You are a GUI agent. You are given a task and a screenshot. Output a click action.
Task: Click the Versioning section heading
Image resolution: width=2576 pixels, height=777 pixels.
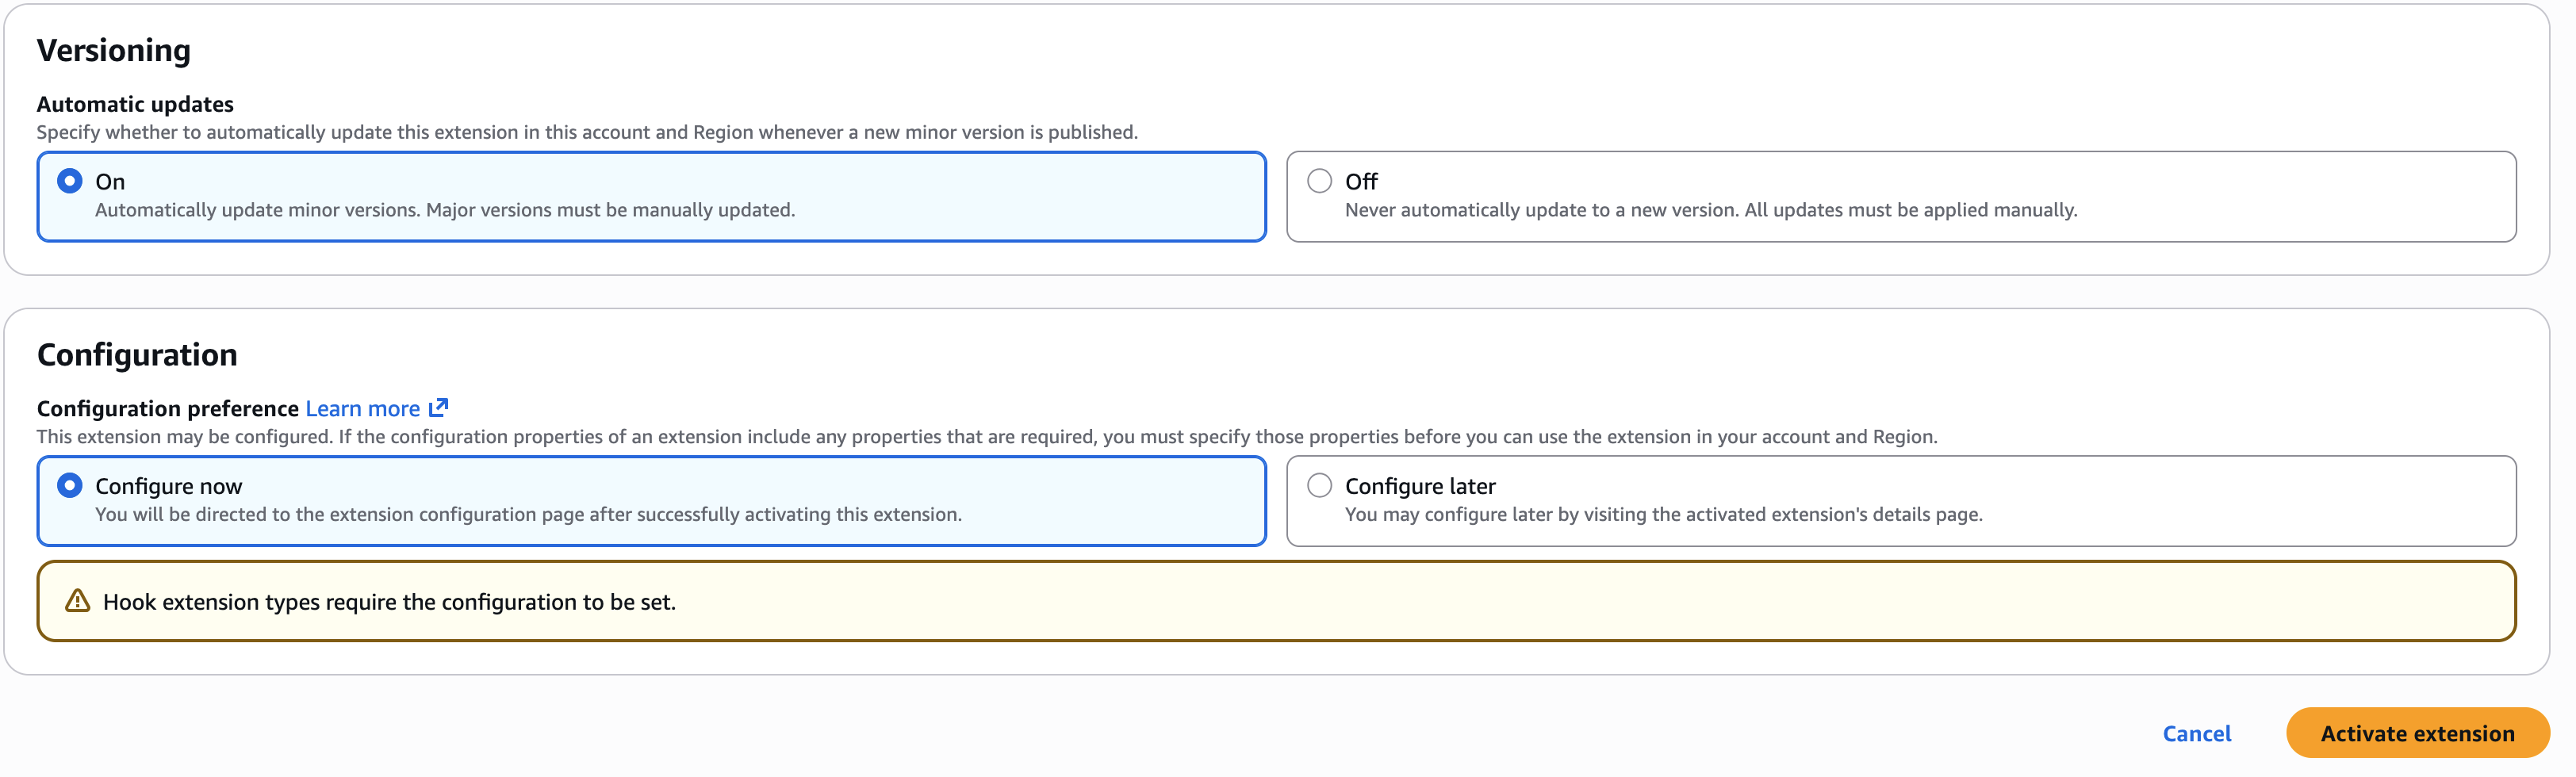click(113, 48)
